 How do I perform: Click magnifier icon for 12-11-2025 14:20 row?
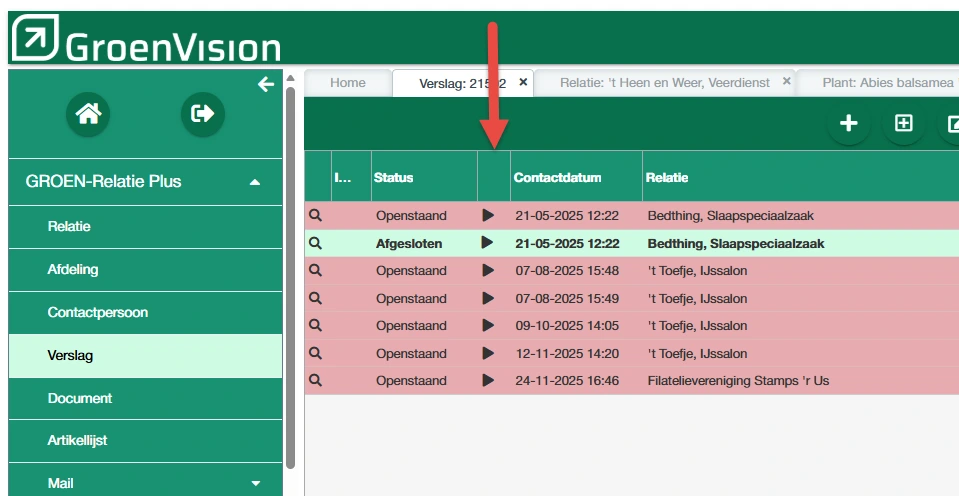tap(315, 353)
